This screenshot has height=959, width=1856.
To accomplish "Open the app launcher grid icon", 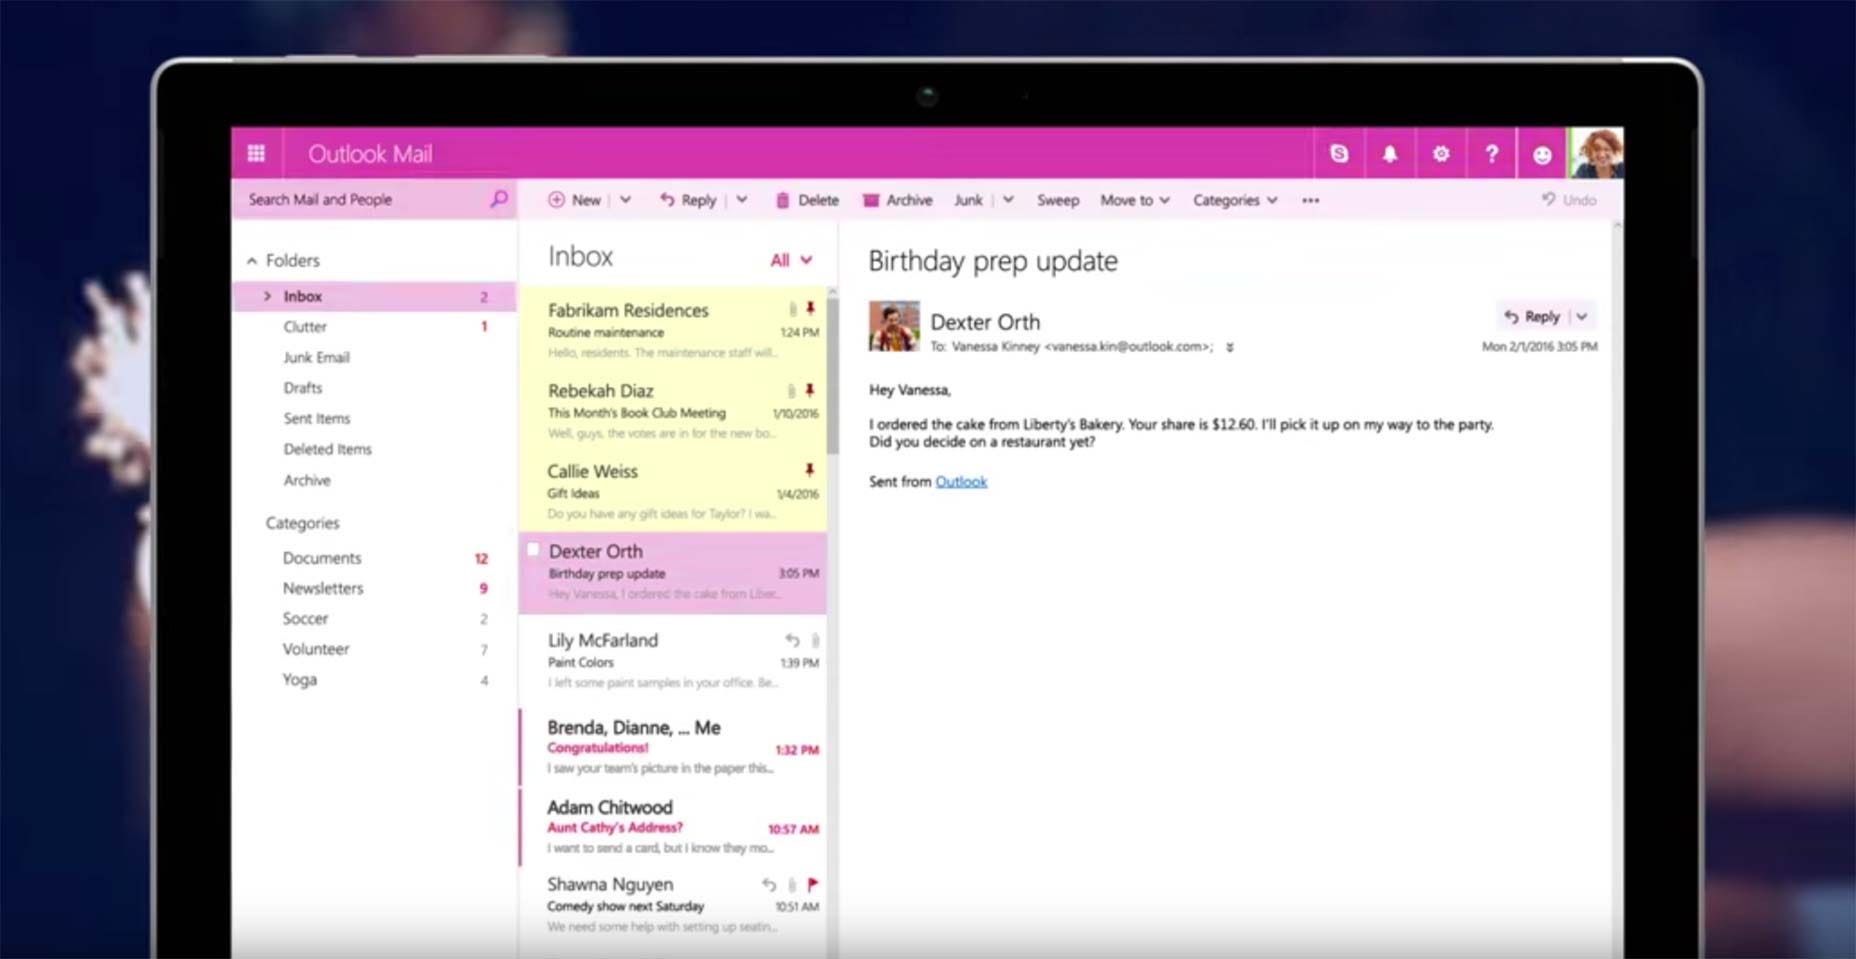I will (x=256, y=153).
